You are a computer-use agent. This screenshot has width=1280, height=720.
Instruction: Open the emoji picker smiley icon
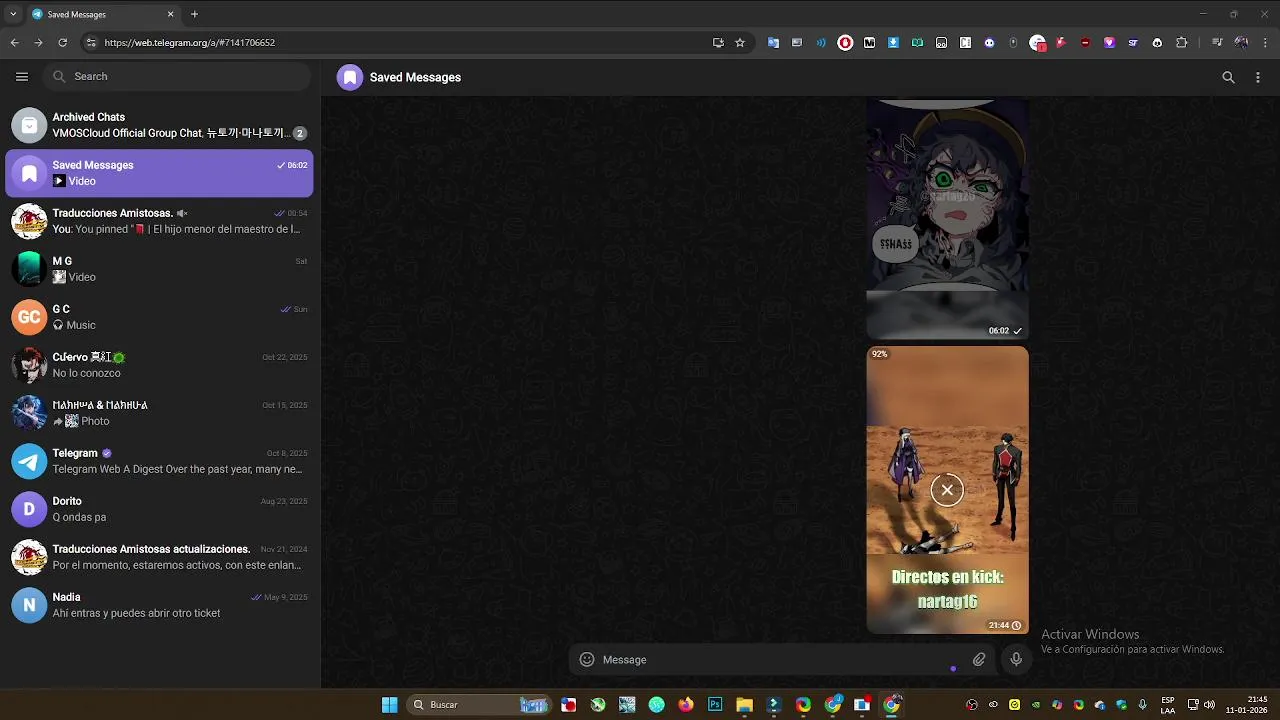coord(587,659)
